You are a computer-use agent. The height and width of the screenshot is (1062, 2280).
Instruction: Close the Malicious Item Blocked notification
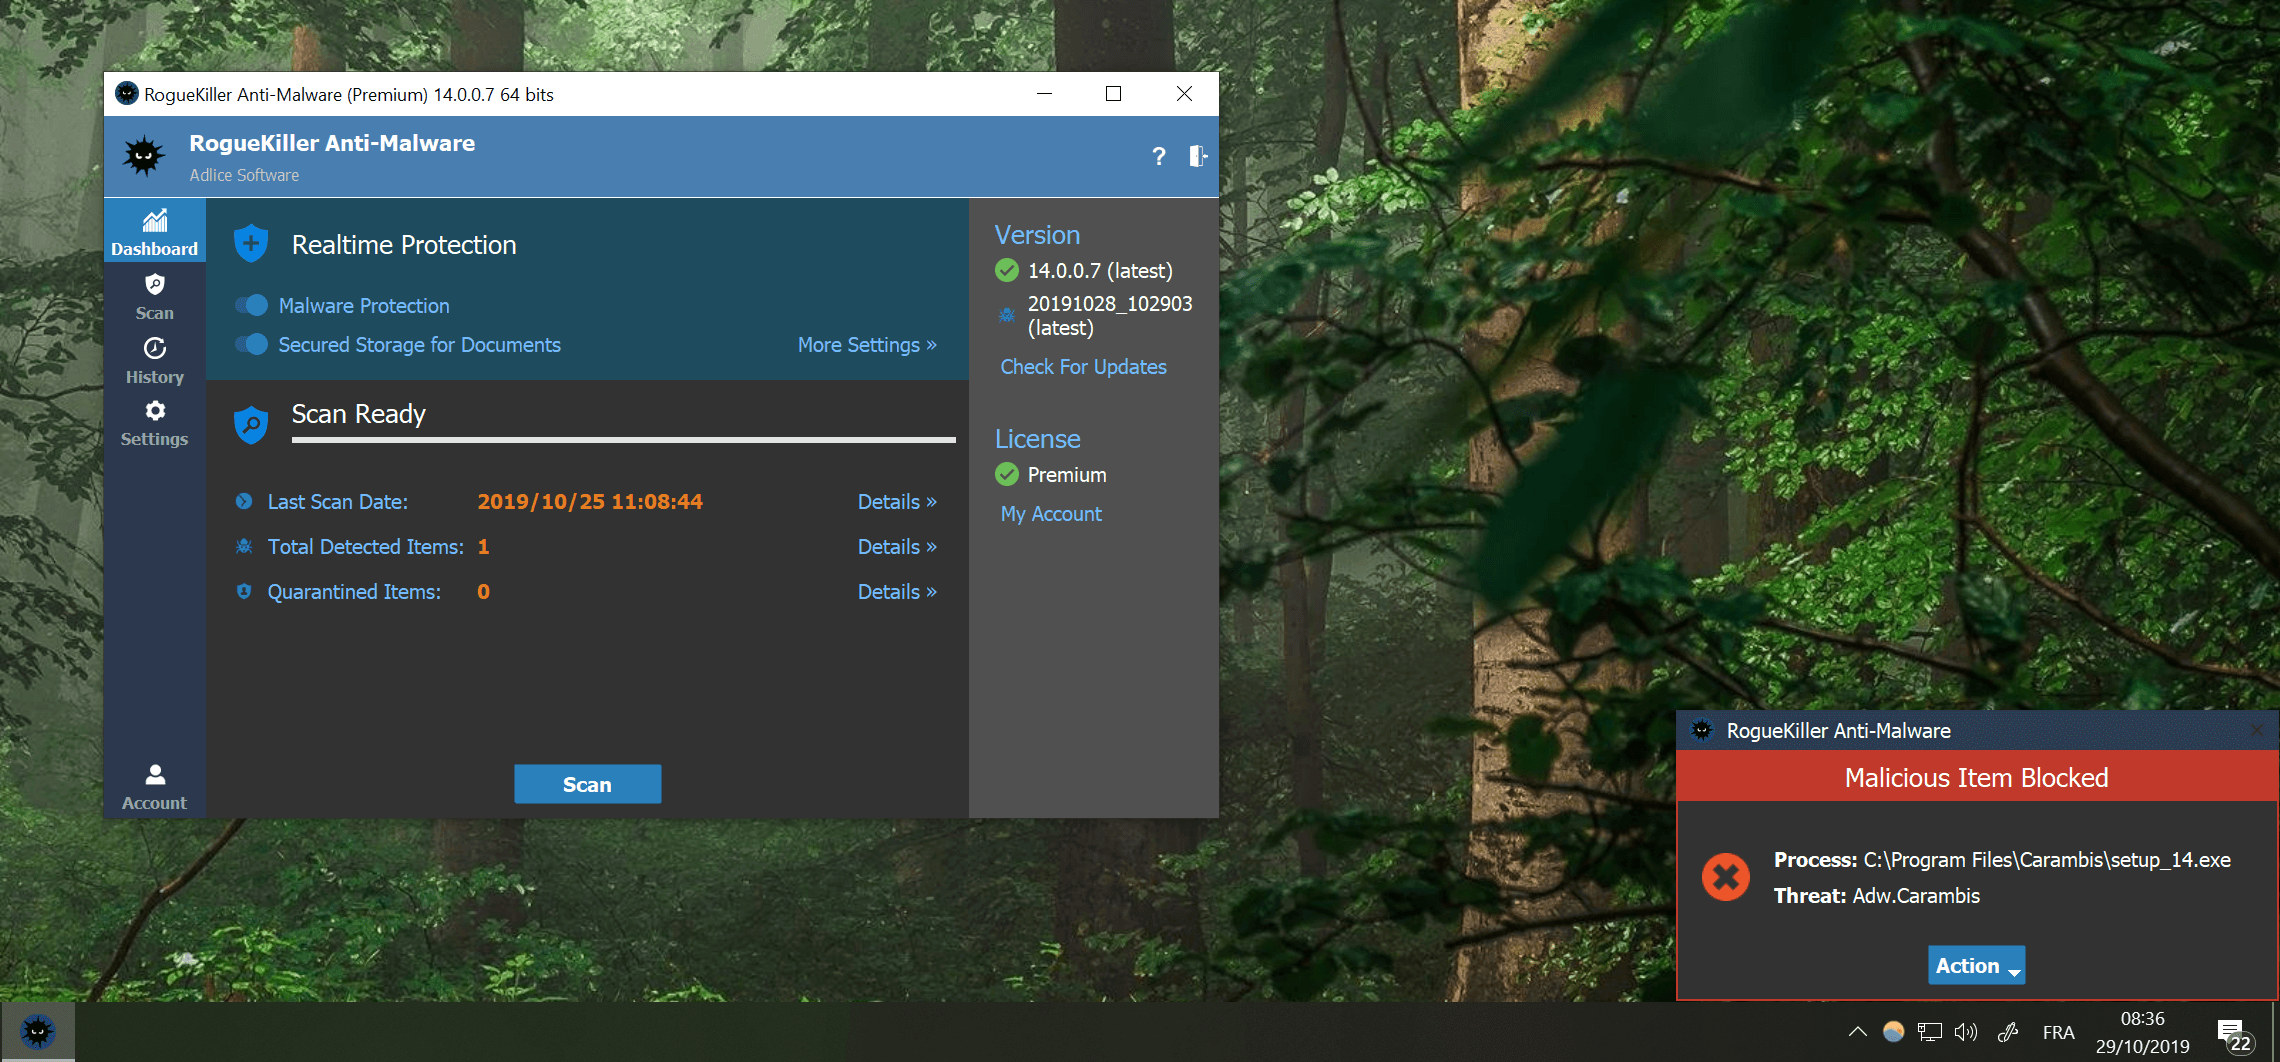(2257, 731)
